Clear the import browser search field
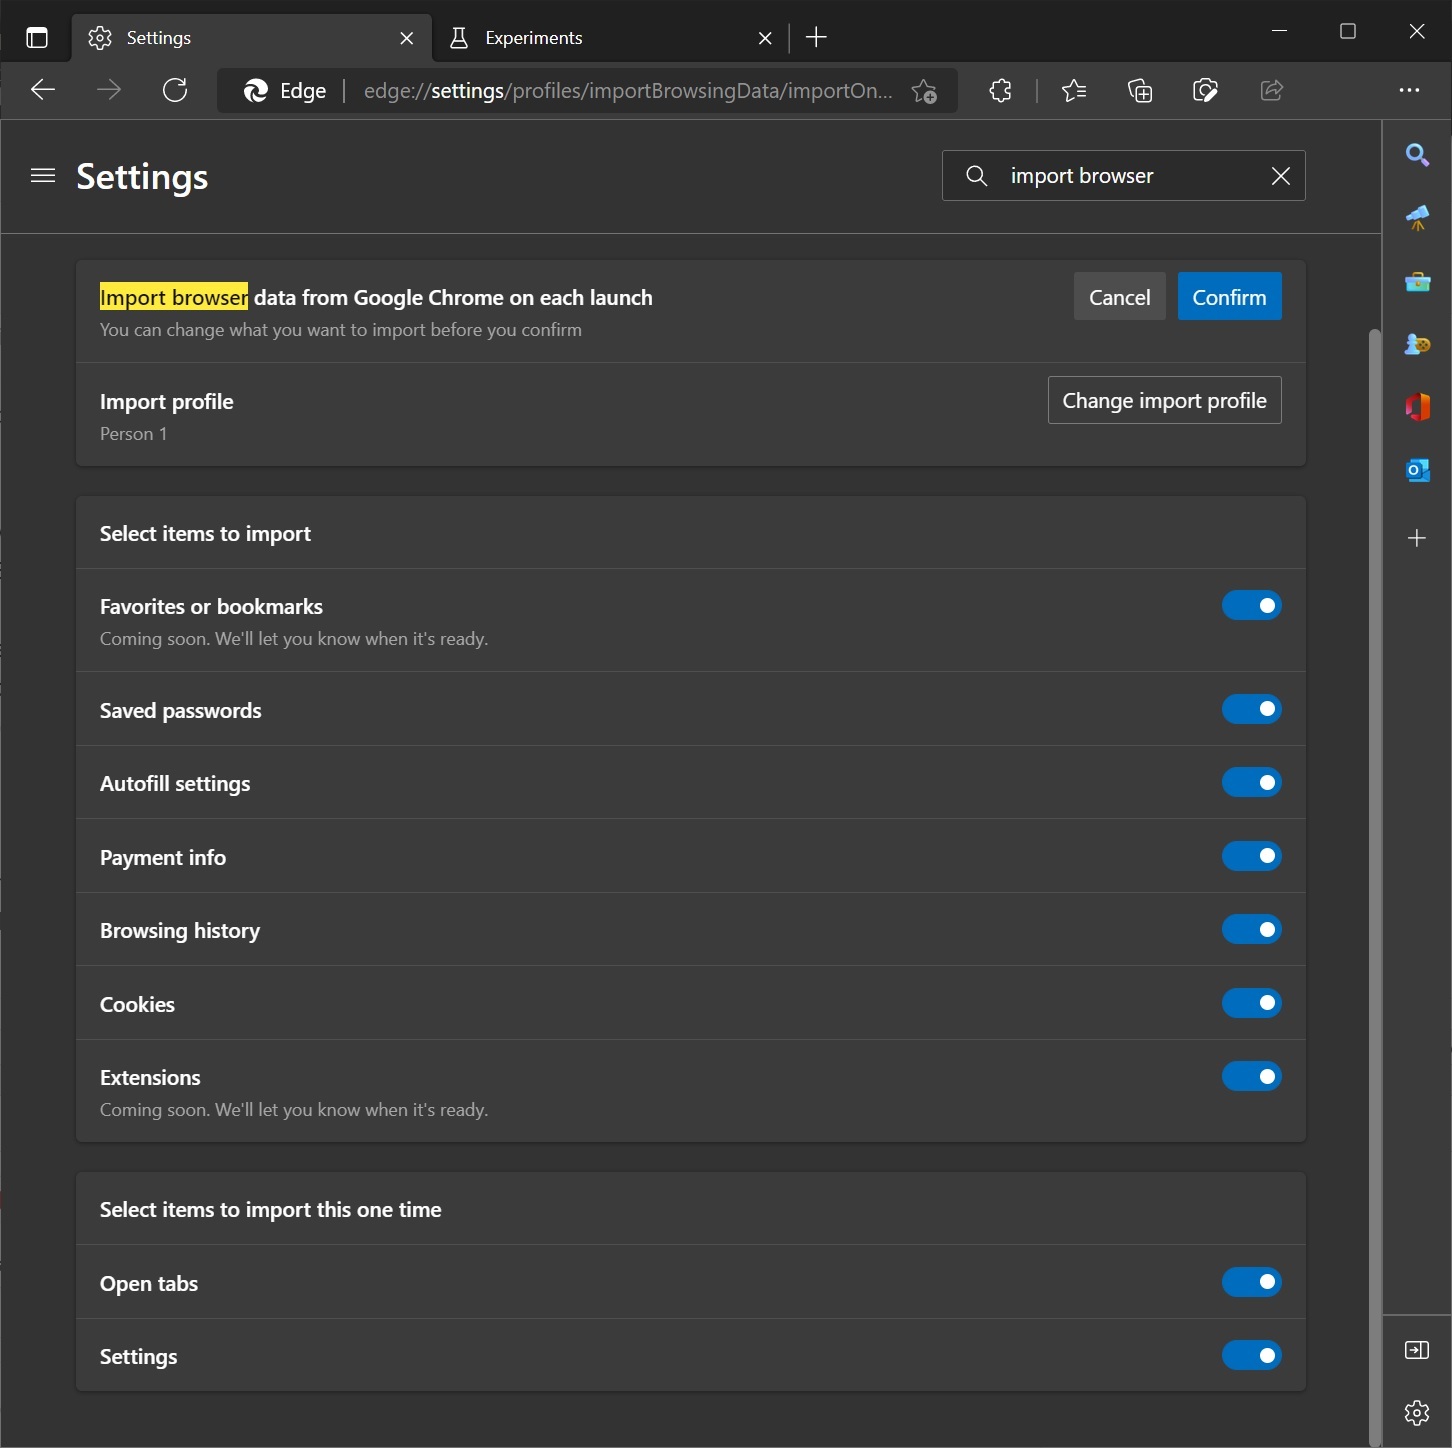Image resolution: width=1452 pixels, height=1448 pixels. click(x=1280, y=176)
